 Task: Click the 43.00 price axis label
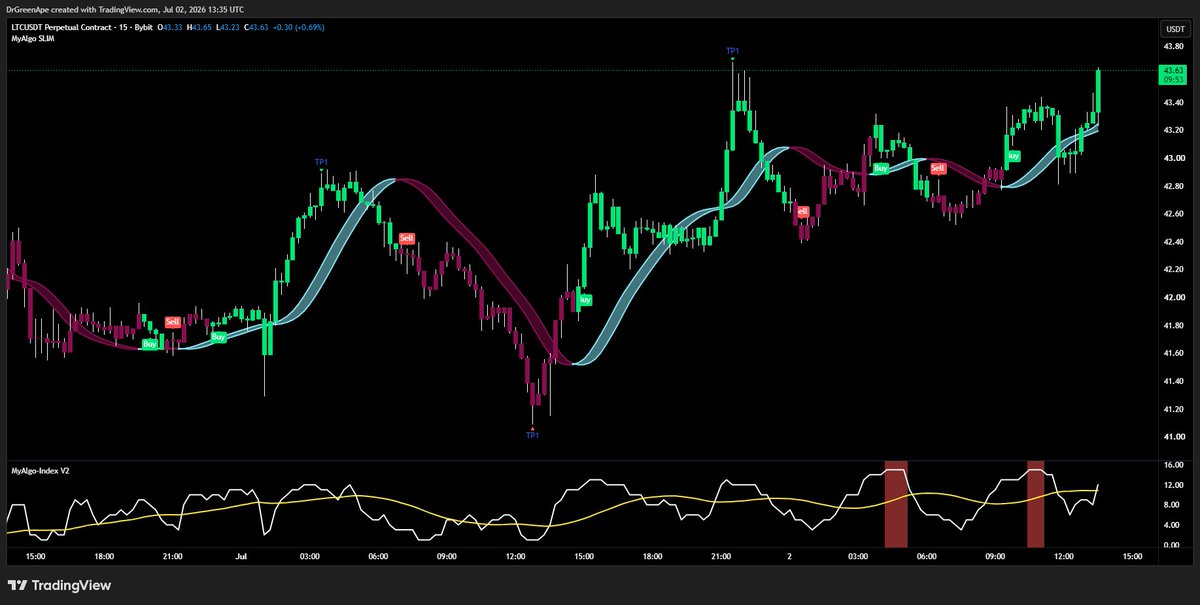pos(1173,158)
